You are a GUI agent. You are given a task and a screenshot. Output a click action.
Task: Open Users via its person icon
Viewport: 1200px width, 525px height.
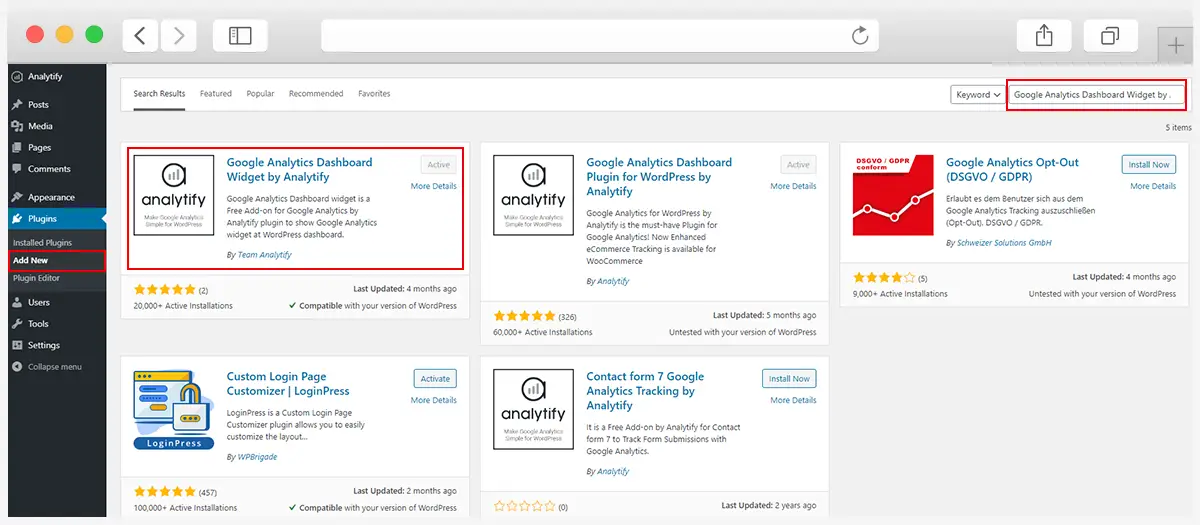coord(17,302)
